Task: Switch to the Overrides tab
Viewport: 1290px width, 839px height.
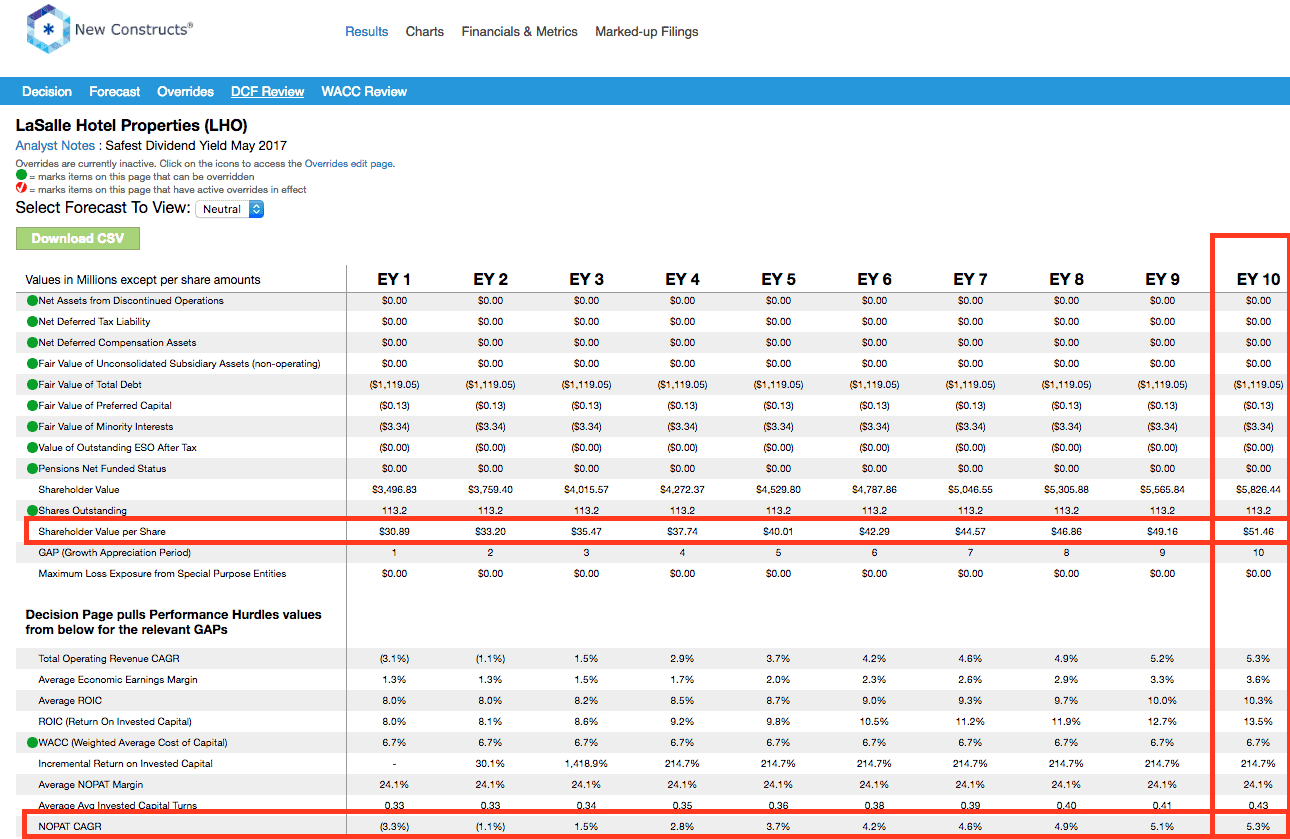Action: coord(185,91)
